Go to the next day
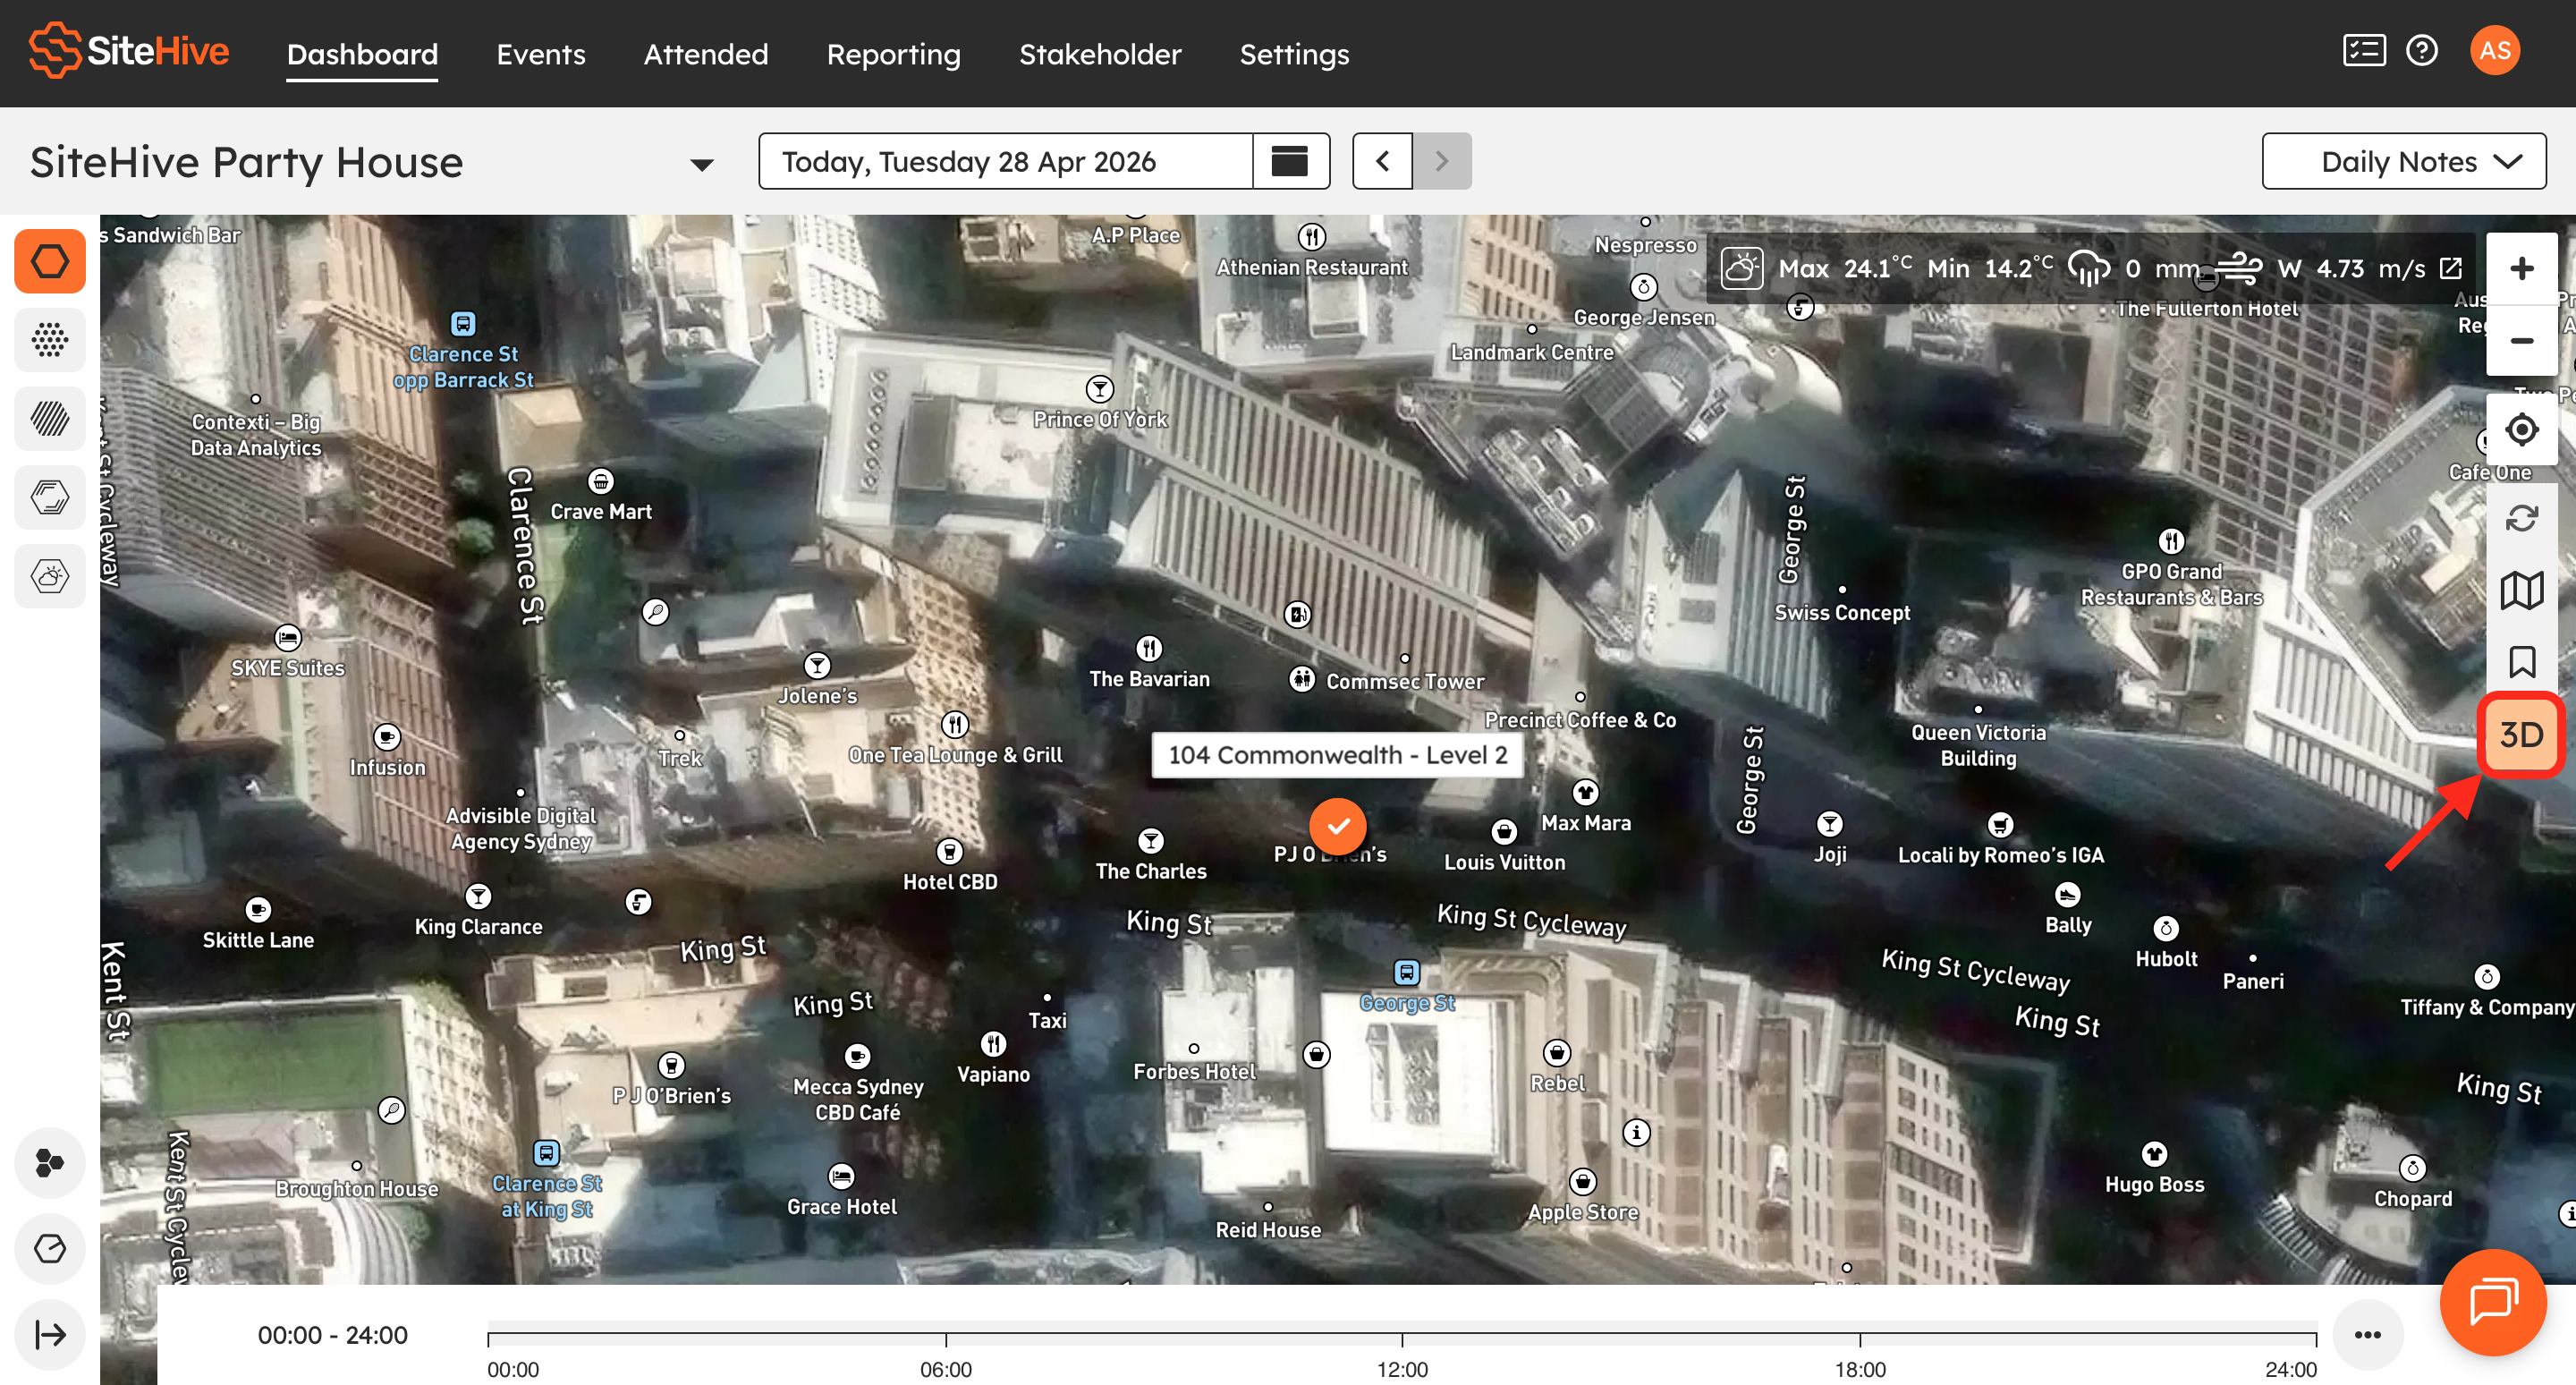 1442,161
